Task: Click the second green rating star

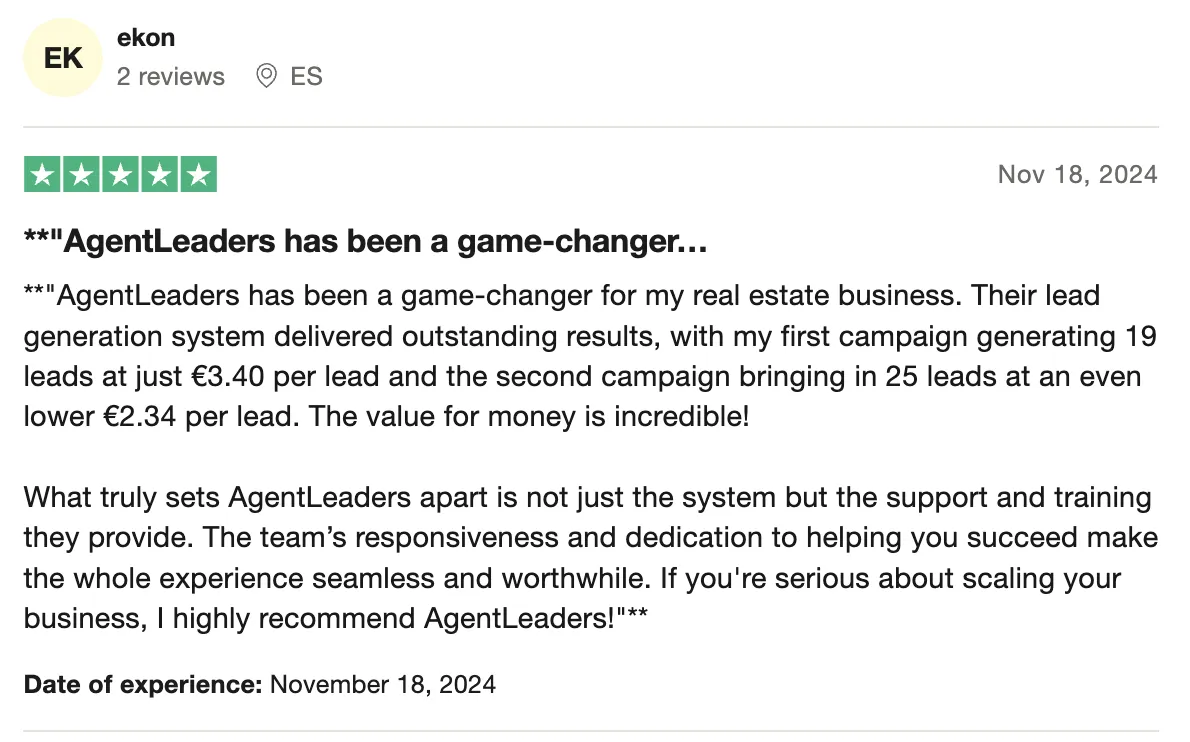Action: 81,174
